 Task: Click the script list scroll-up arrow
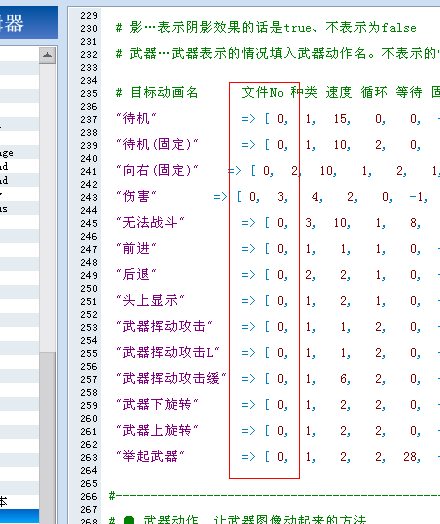[47, 55]
